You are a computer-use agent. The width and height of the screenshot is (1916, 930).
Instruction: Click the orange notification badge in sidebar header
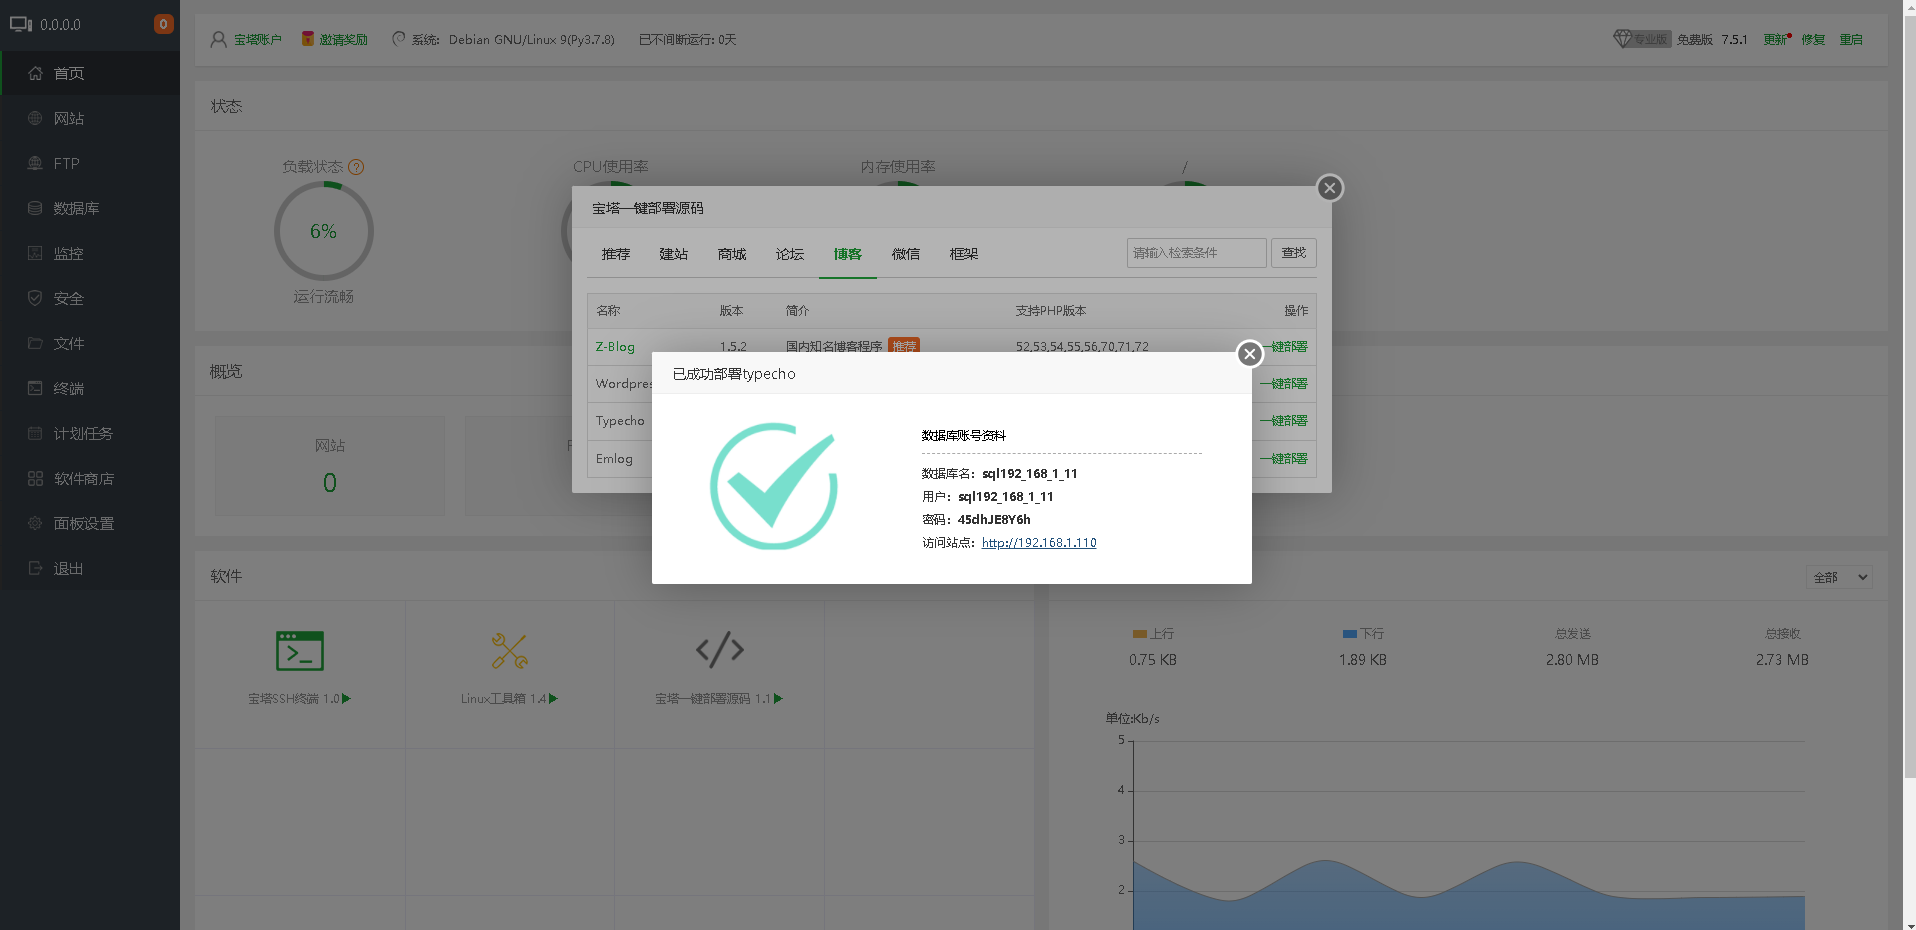(x=163, y=24)
